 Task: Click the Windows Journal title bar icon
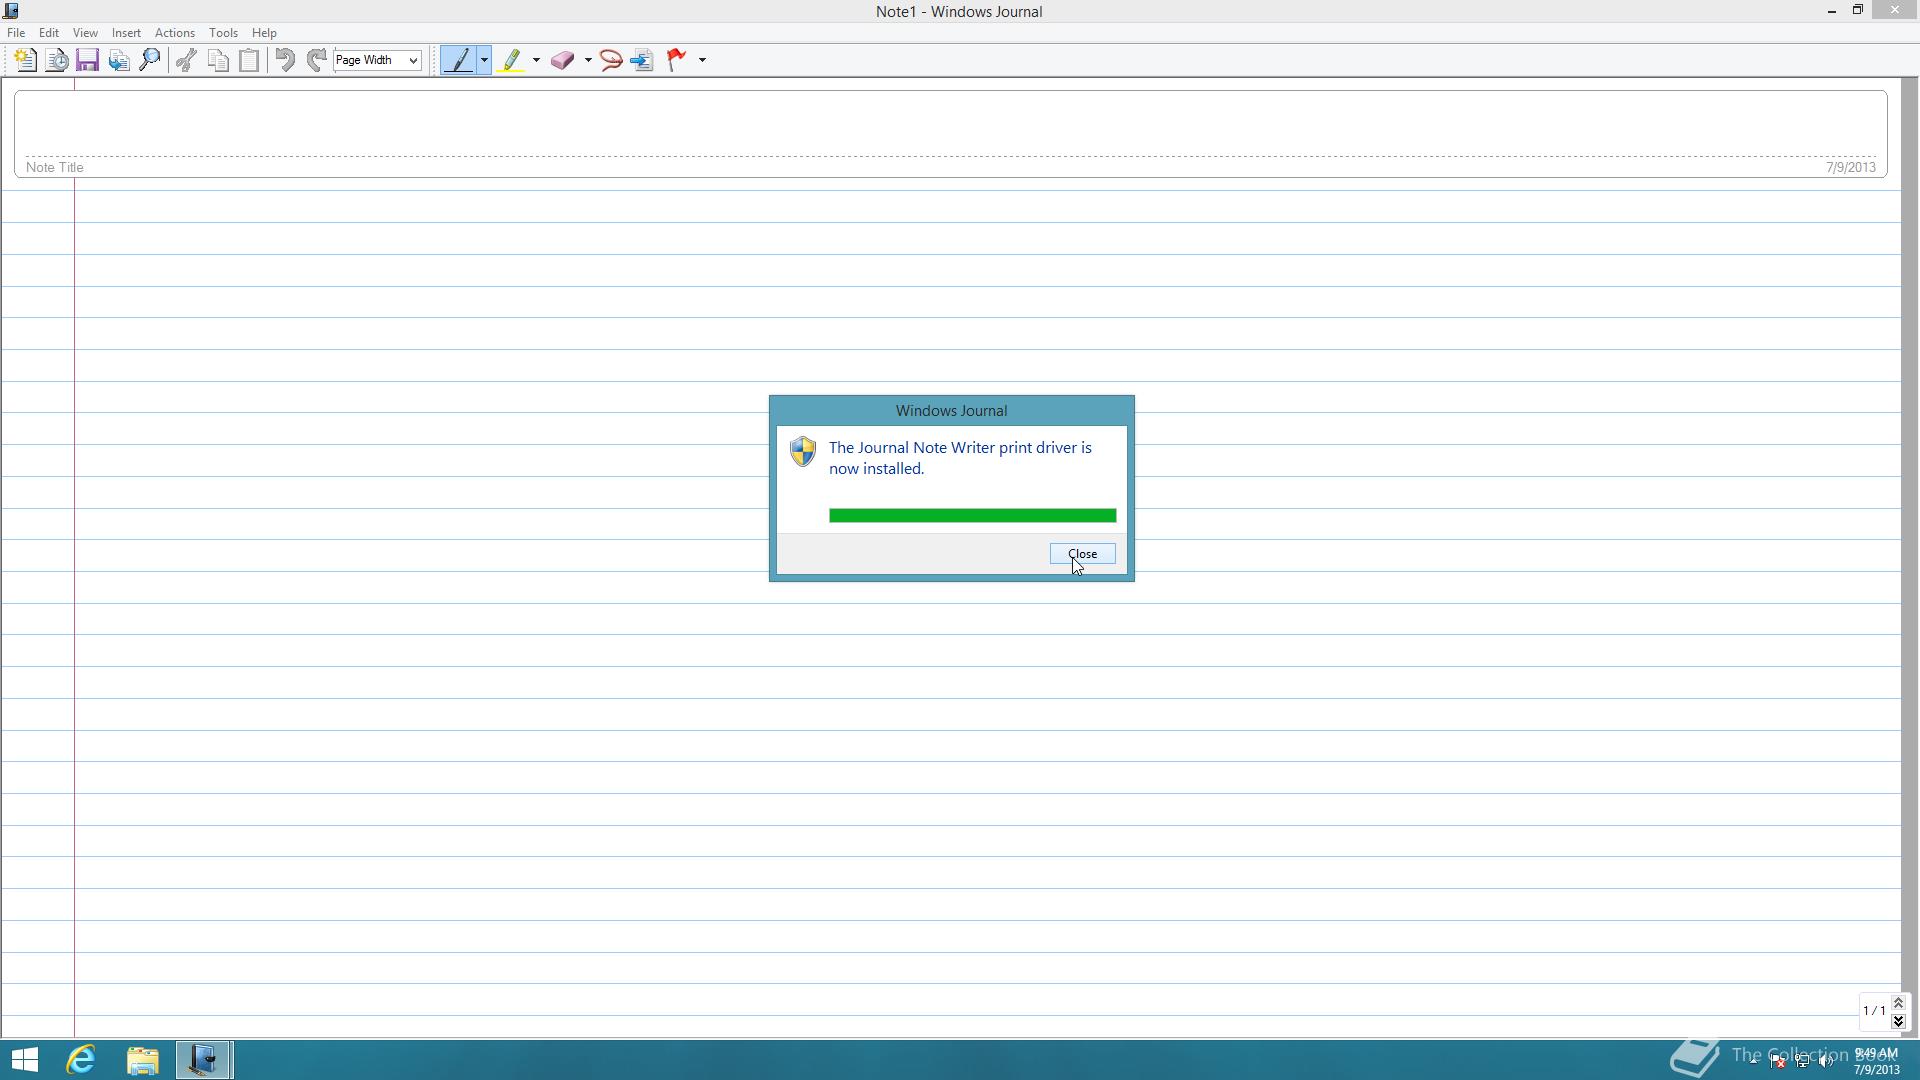click(x=11, y=11)
